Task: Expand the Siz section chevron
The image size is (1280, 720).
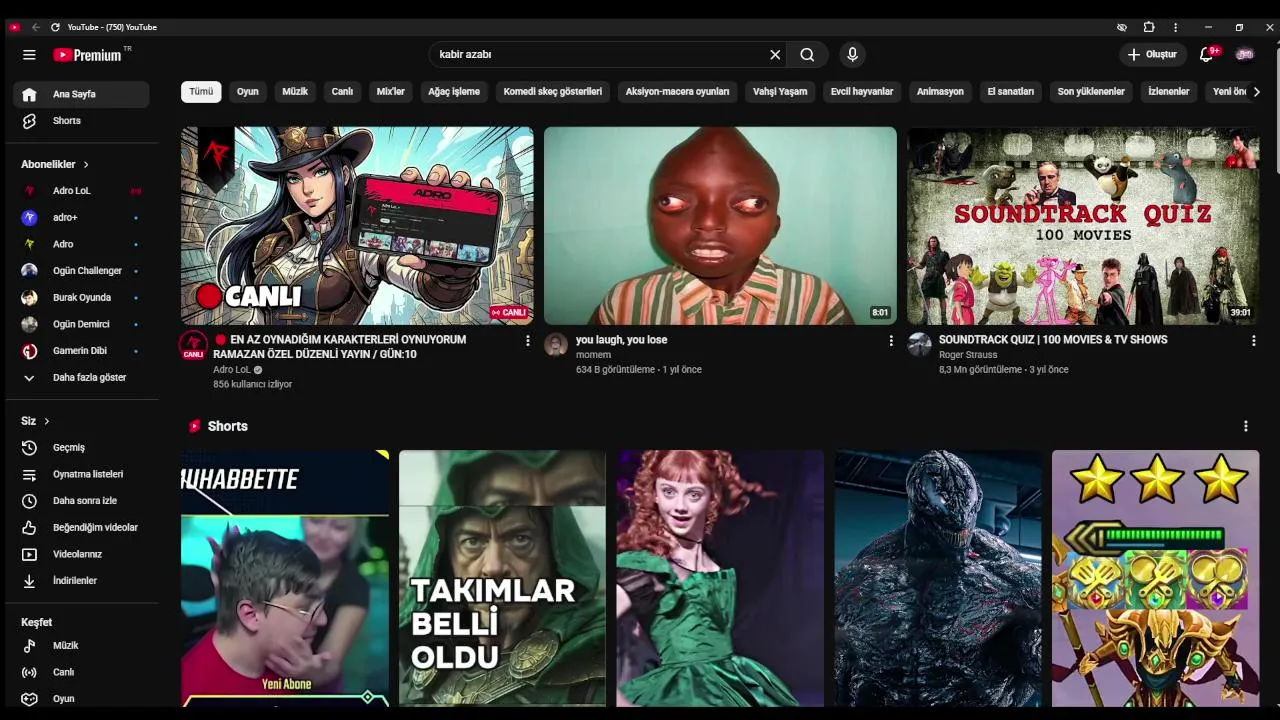Action: click(x=46, y=421)
